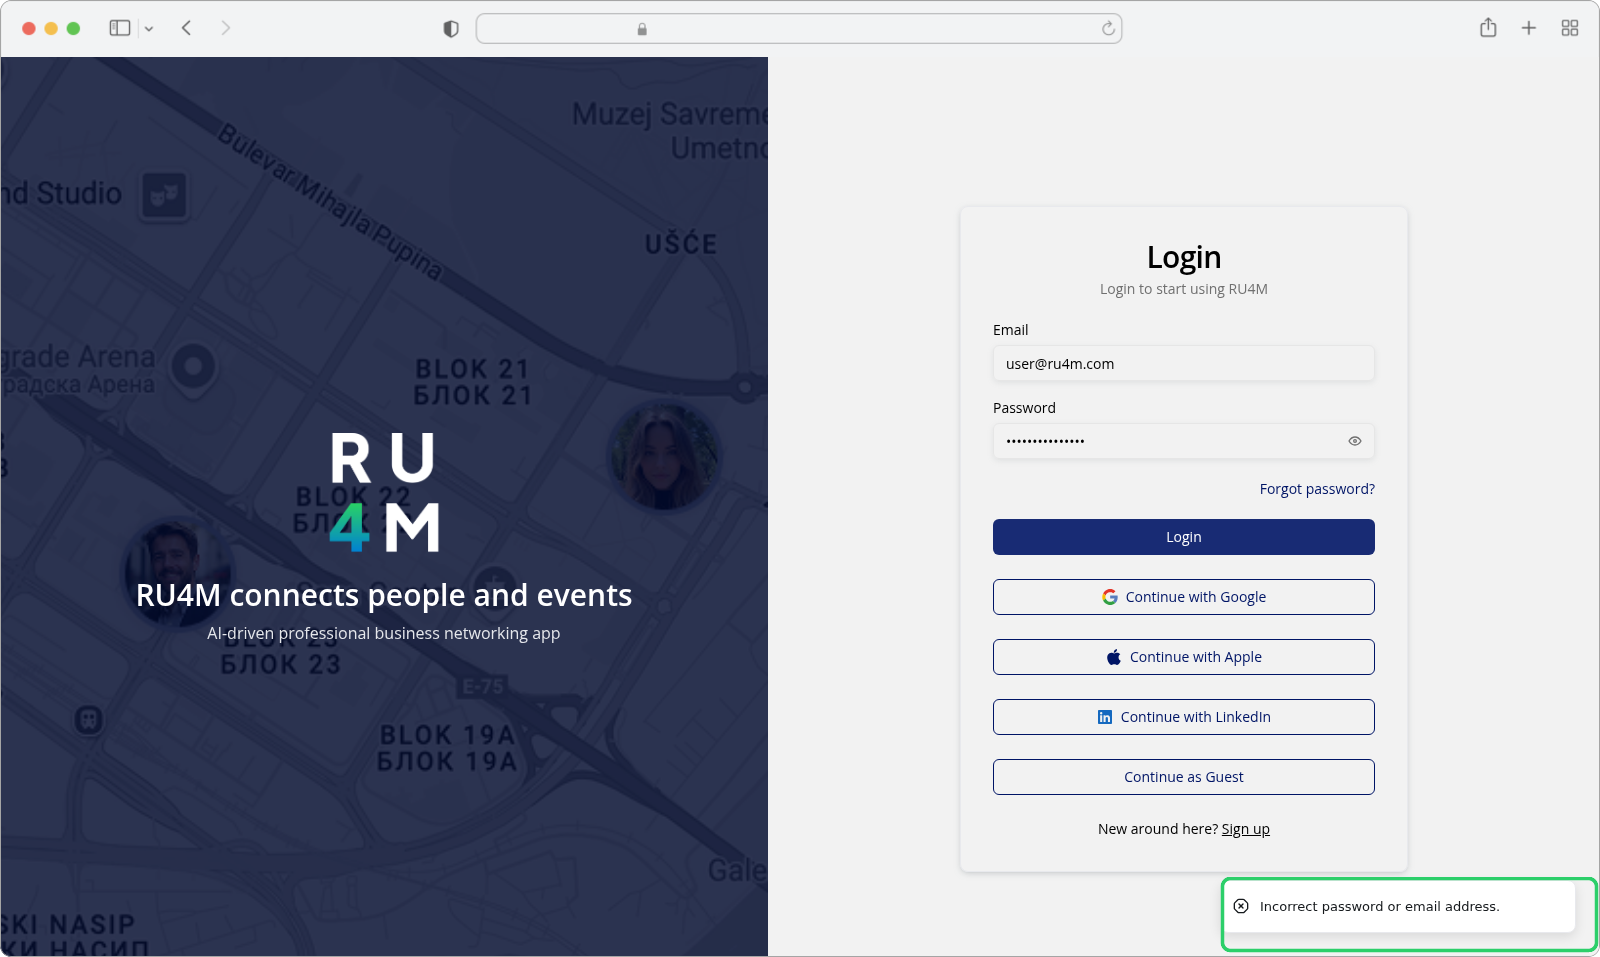Go back to previous page
This screenshot has height=957, width=1600.
[186, 28]
